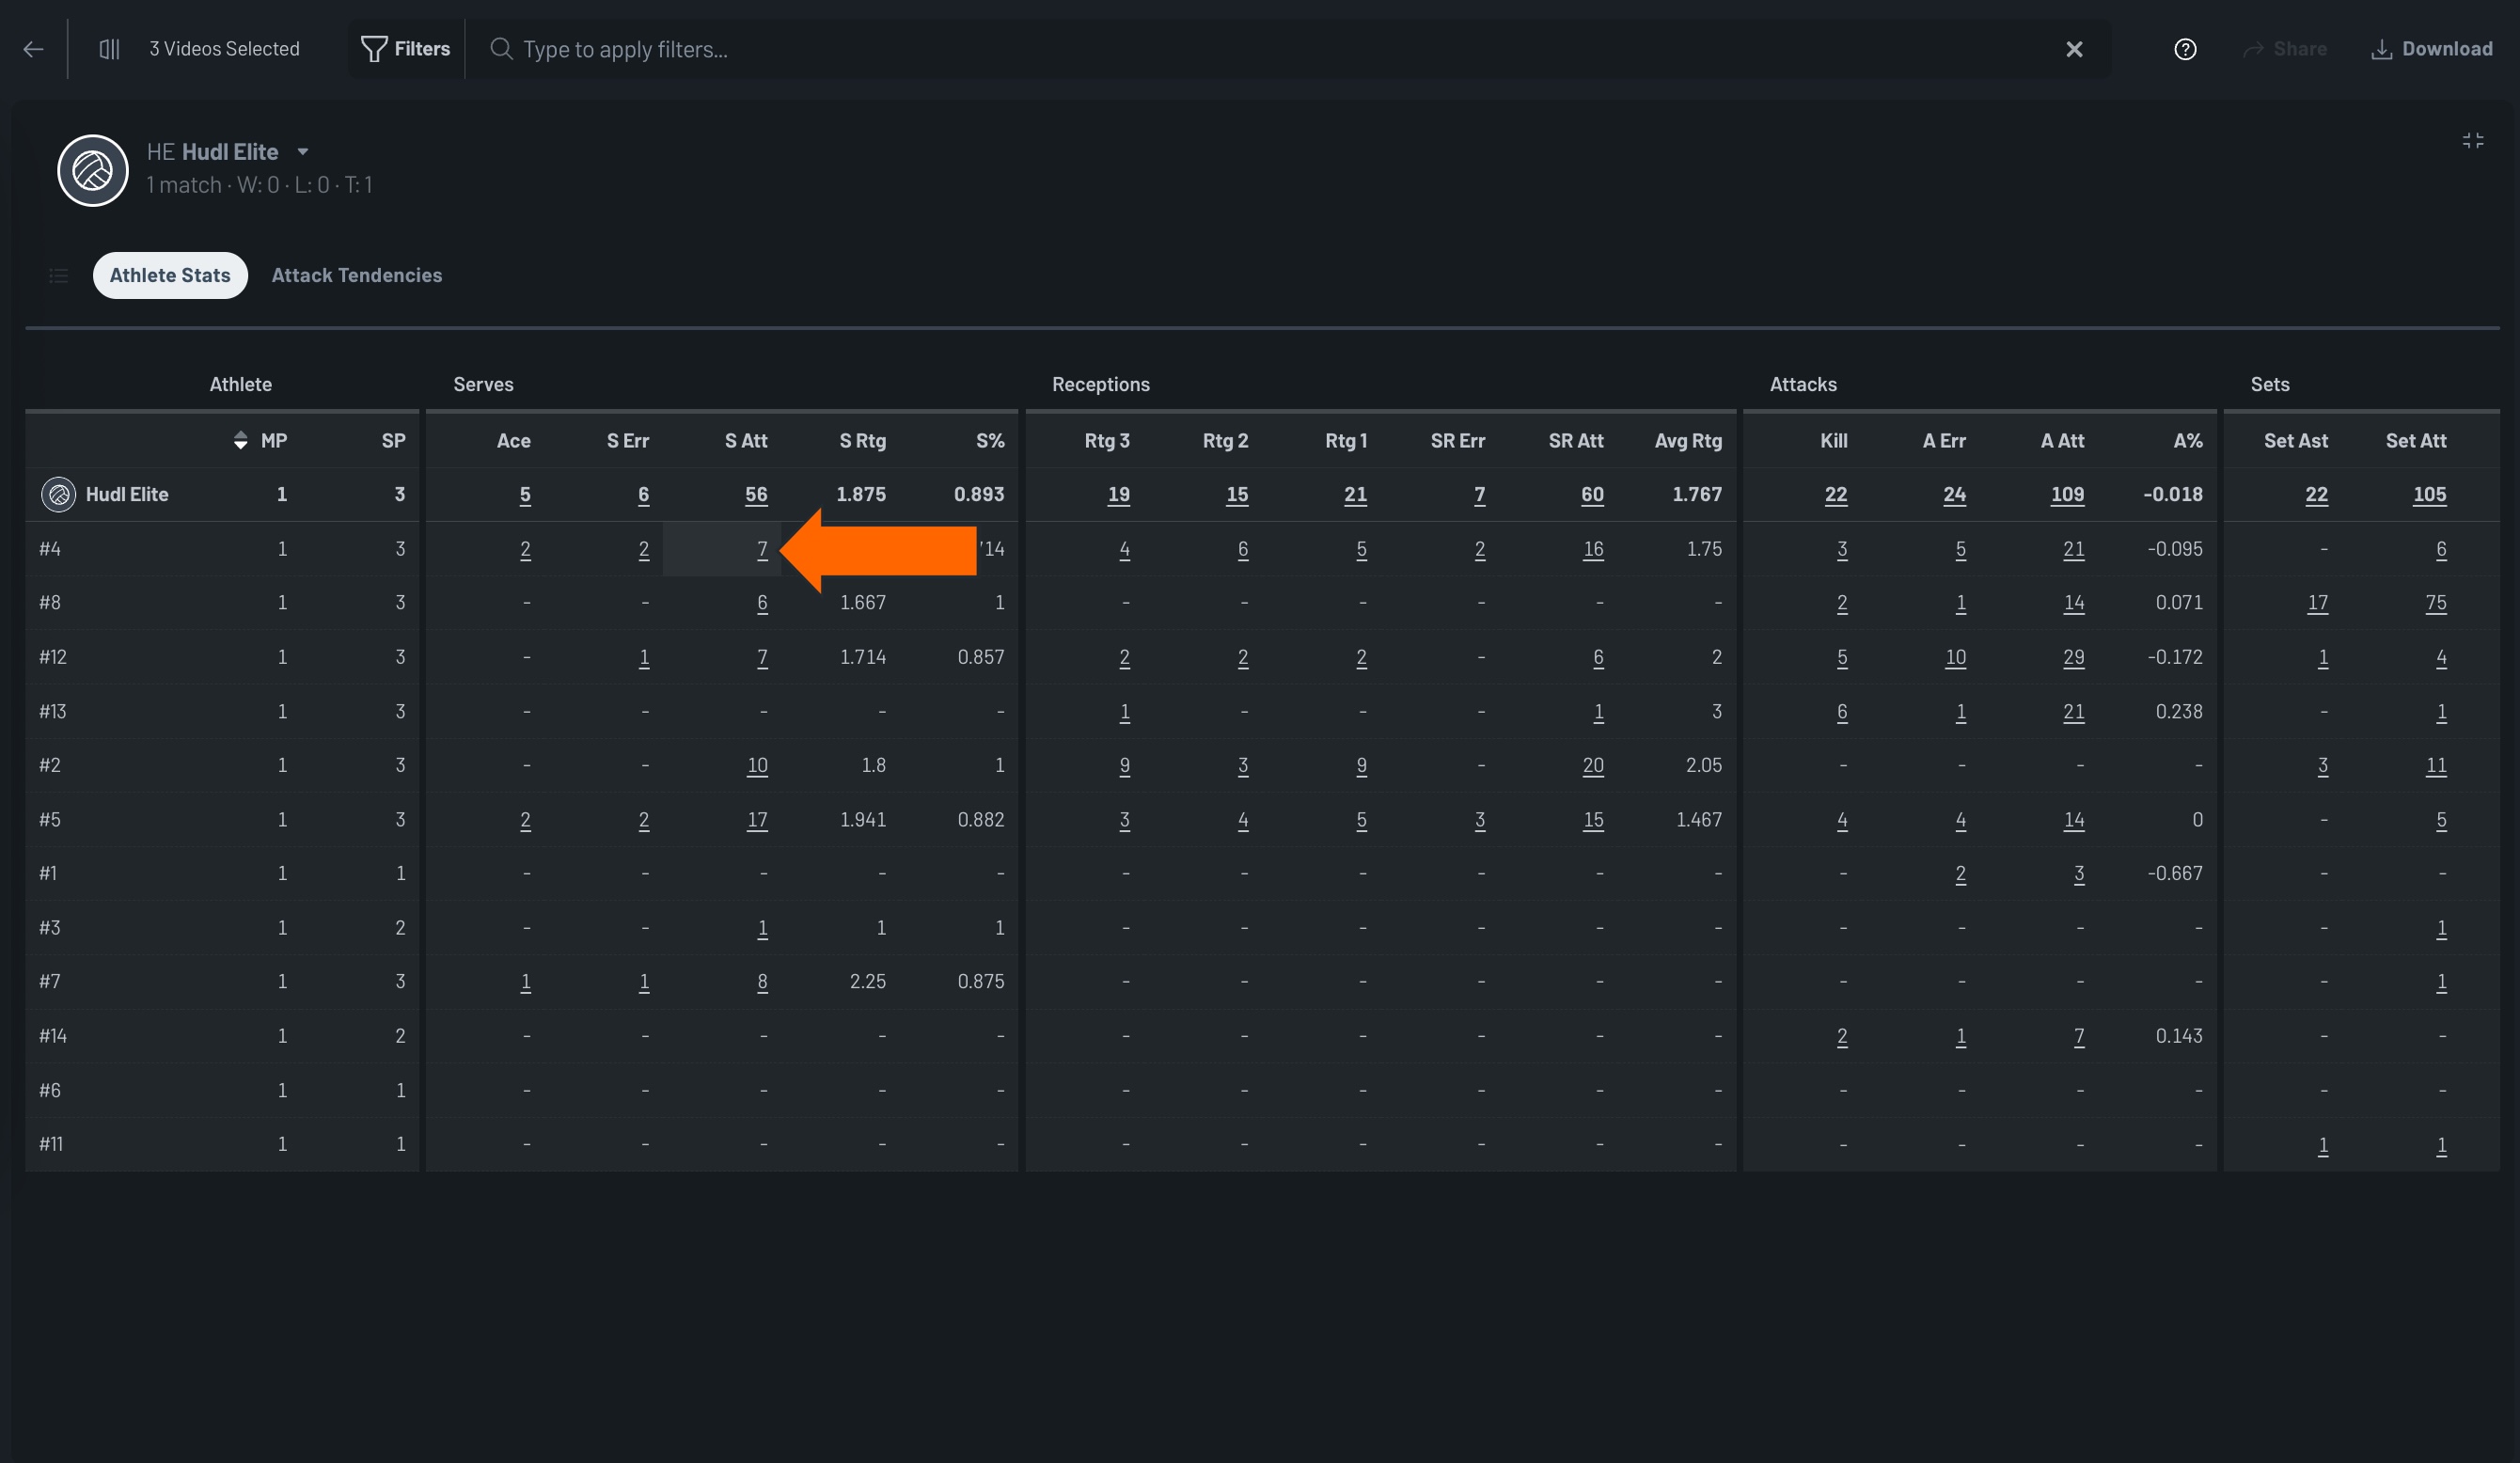Download the stats report

2432,49
